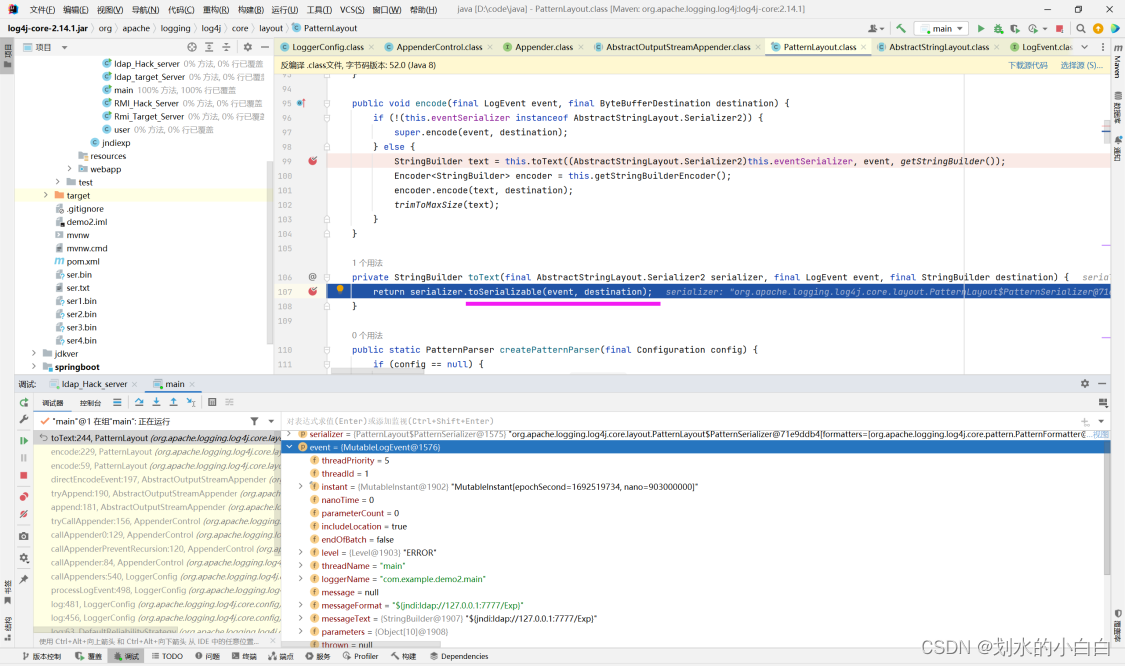The image size is (1125, 666).
Task: Mute breakpoints in debug sidebar
Action: click(x=24, y=515)
